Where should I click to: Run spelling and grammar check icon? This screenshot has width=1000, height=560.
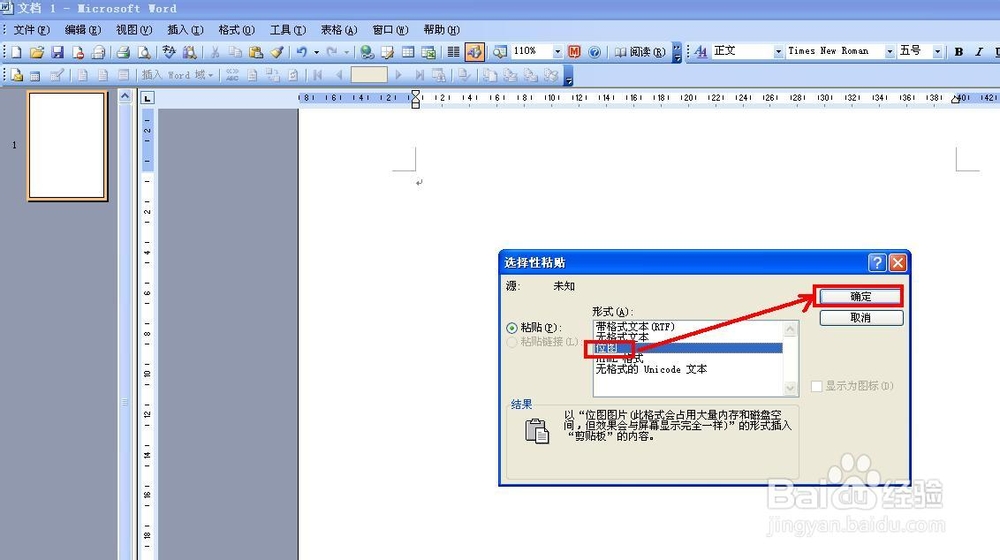tap(168, 52)
